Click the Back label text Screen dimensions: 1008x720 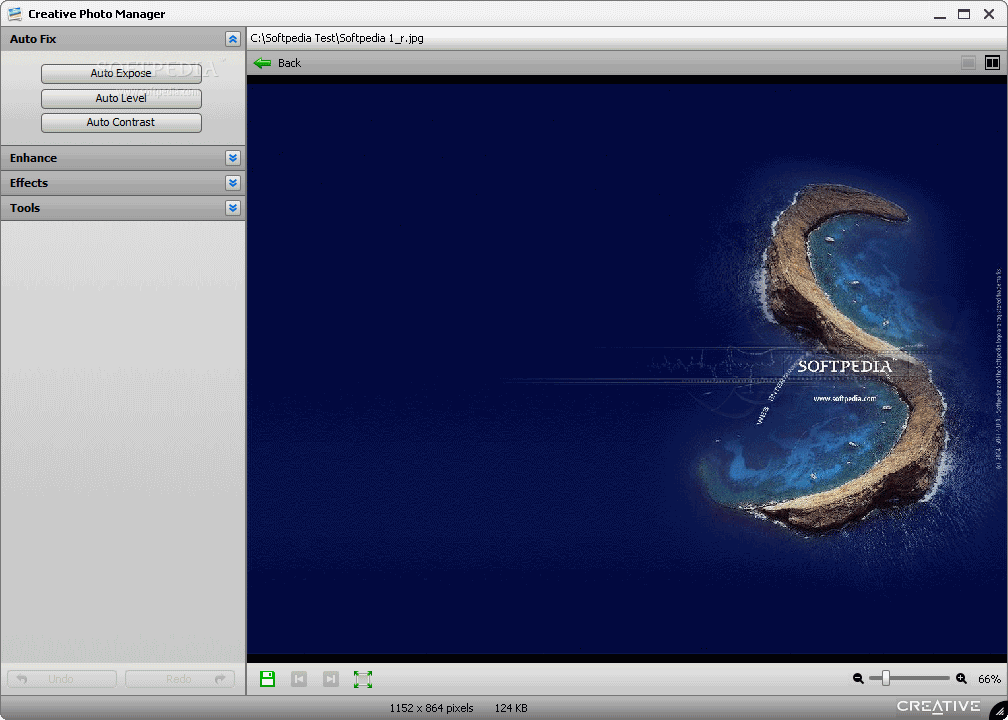(289, 63)
